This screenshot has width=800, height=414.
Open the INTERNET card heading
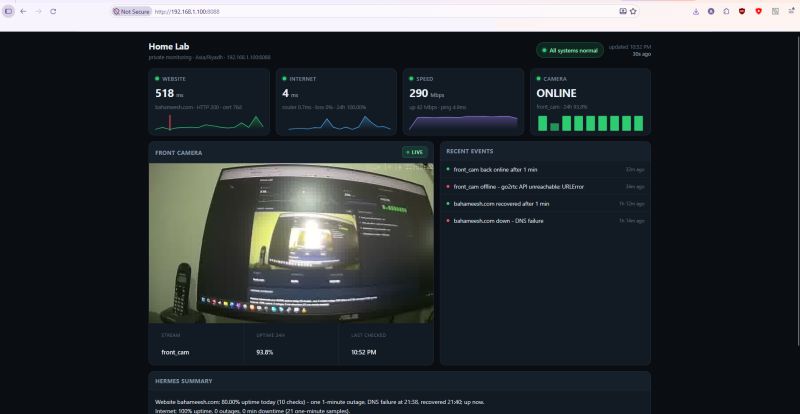tap(303, 79)
